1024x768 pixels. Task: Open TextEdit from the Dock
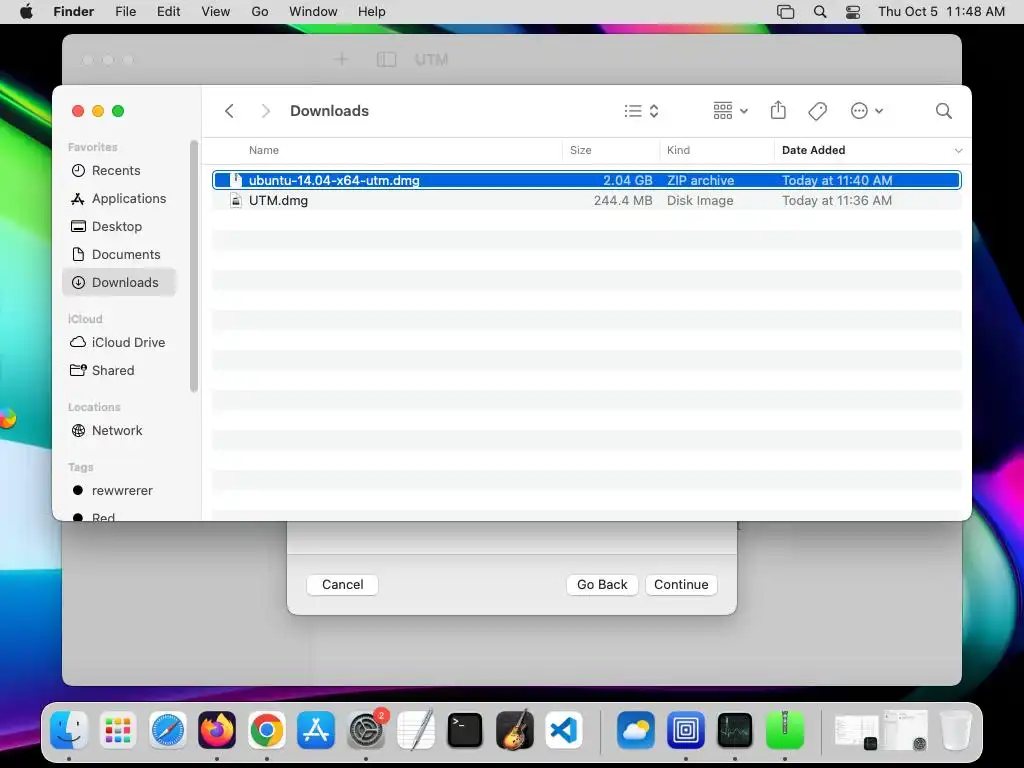[415, 729]
